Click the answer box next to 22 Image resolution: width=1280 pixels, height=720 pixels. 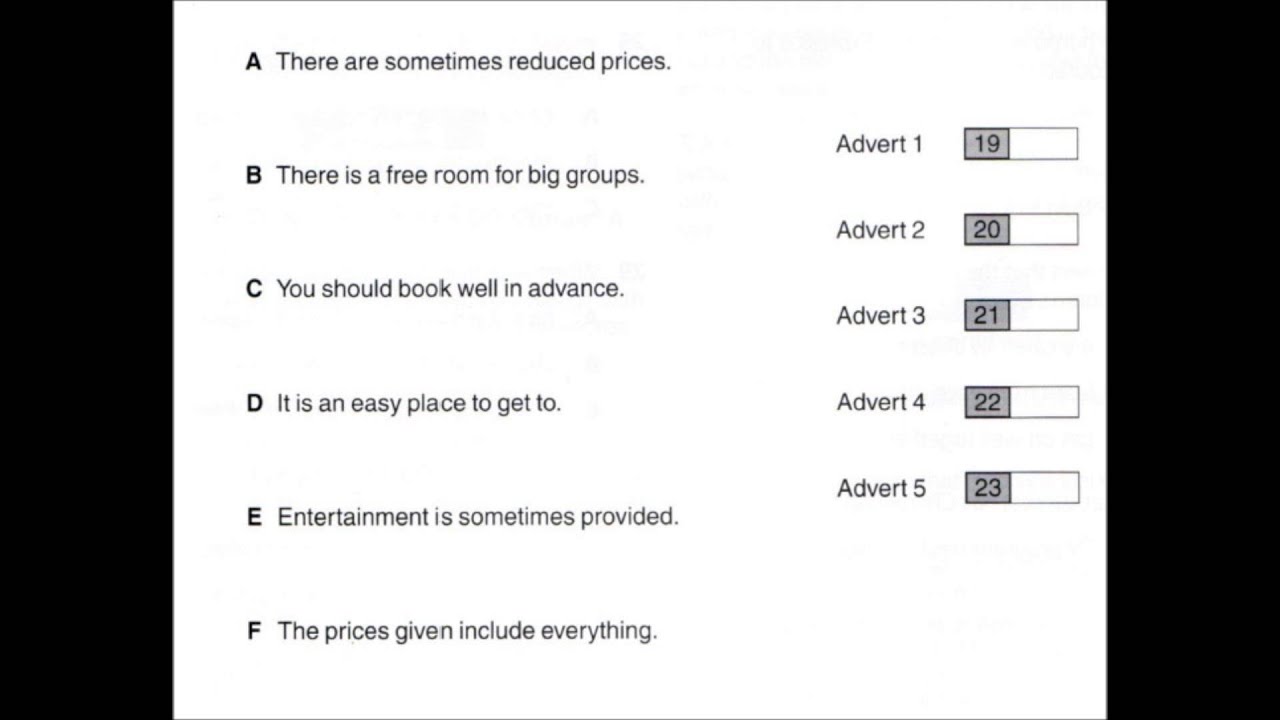coord(1043,402)
